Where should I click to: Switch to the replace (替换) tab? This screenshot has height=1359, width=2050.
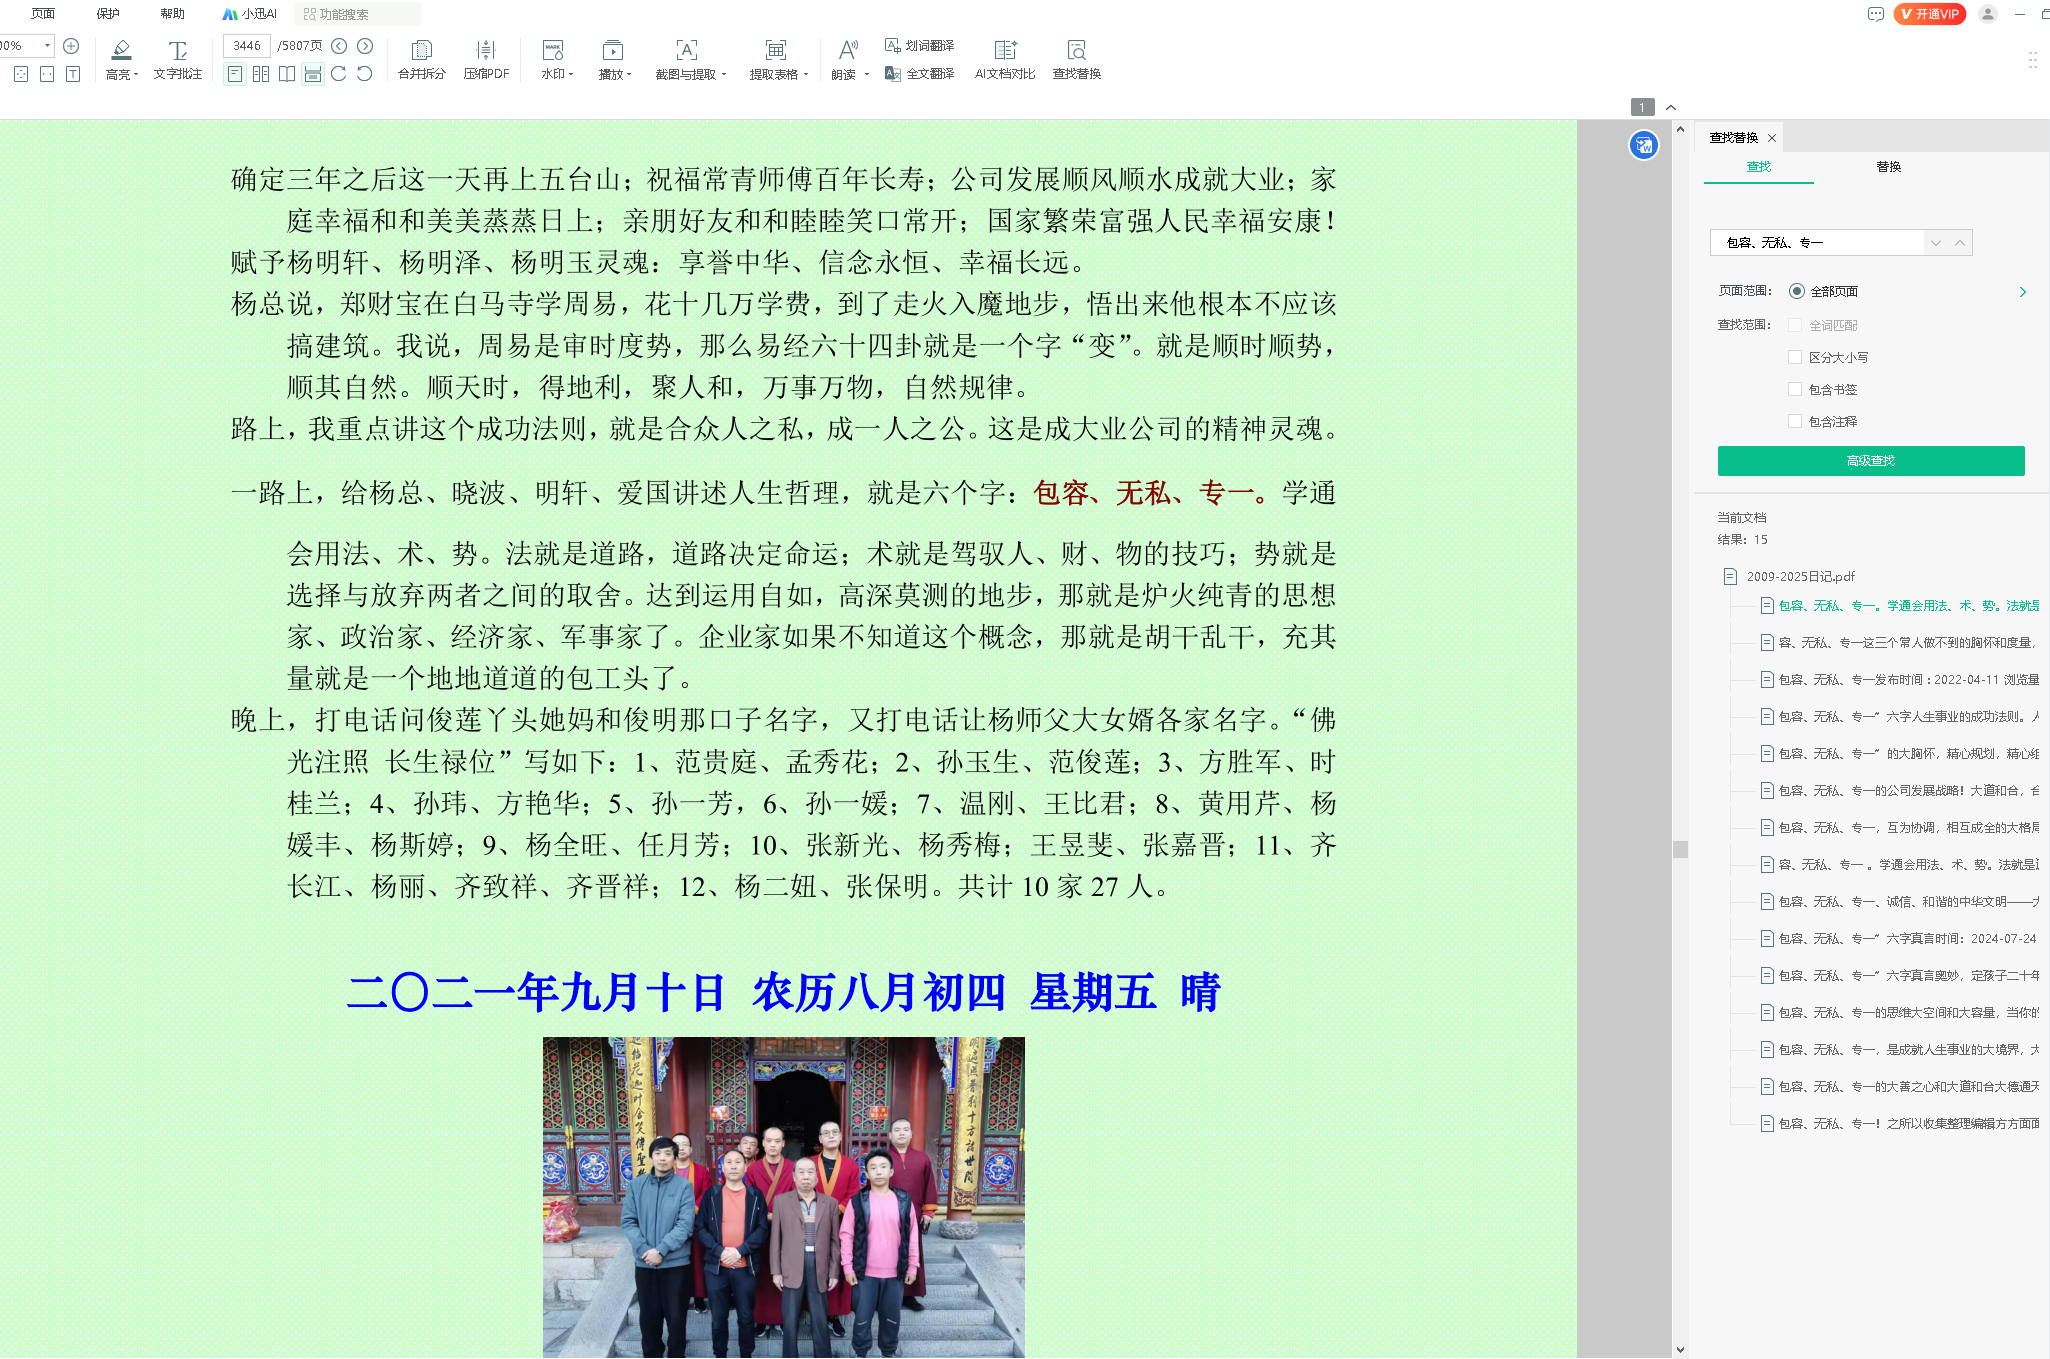point(1888,167)
